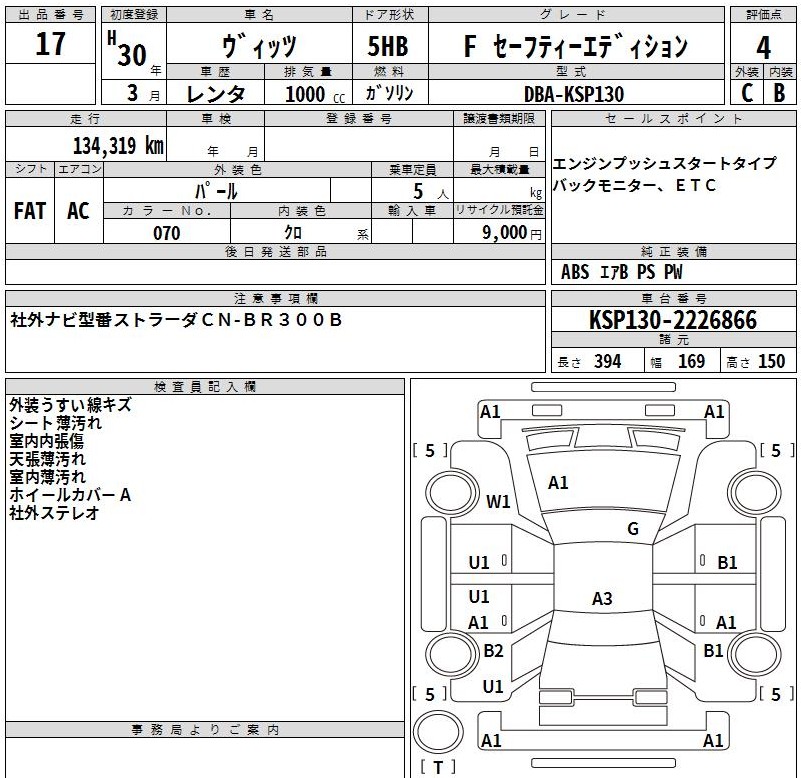The height and width of the screenshot is (778, 801).
Task: Click inspector note シート薄汚れ
Action: click(x=56, y=423)
